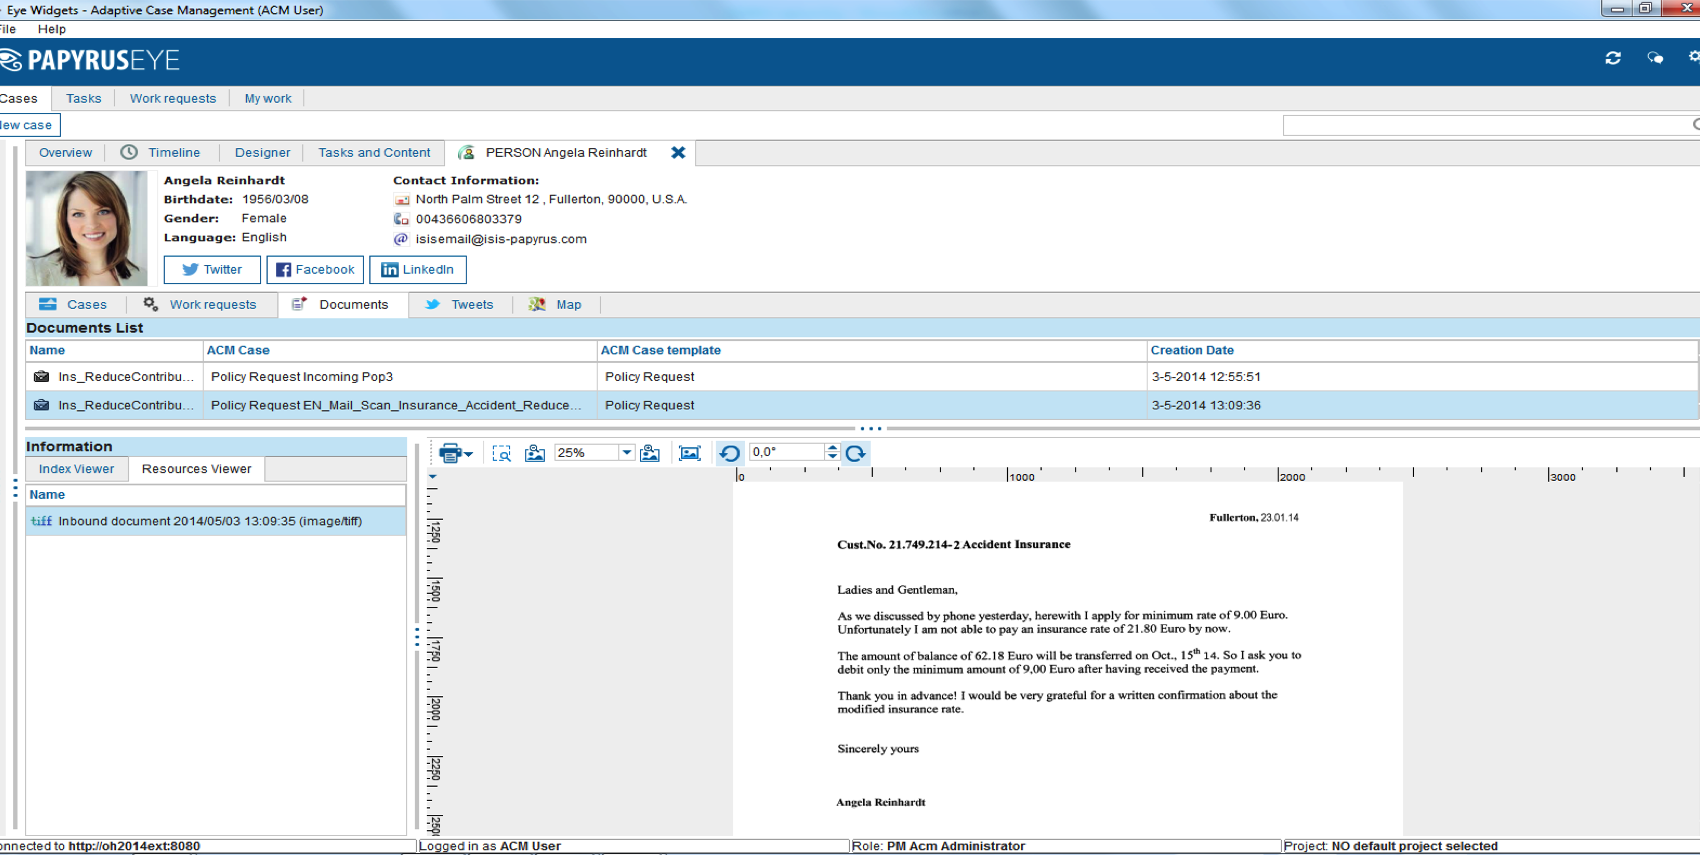Expand the 25% zoom level dropdown
The image size is (1700, 855).
click(626, 453)
